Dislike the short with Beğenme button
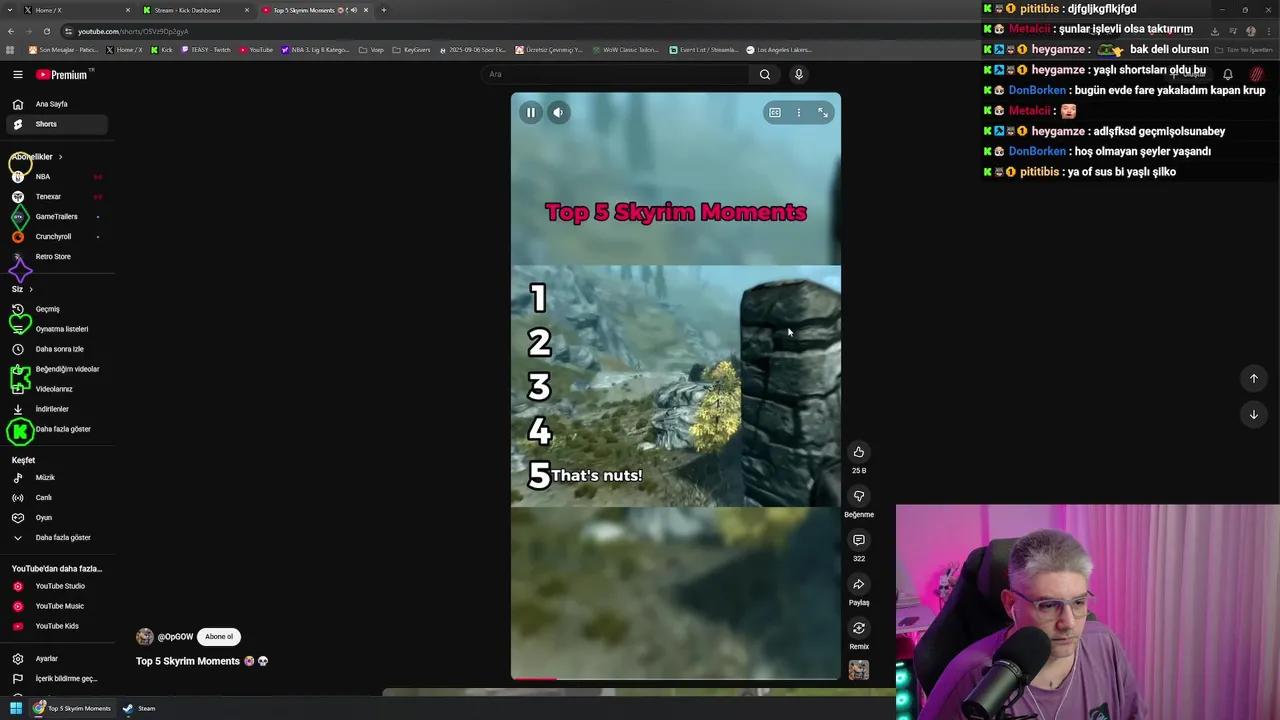This screenshot has height=720, width=1280. 858,496
